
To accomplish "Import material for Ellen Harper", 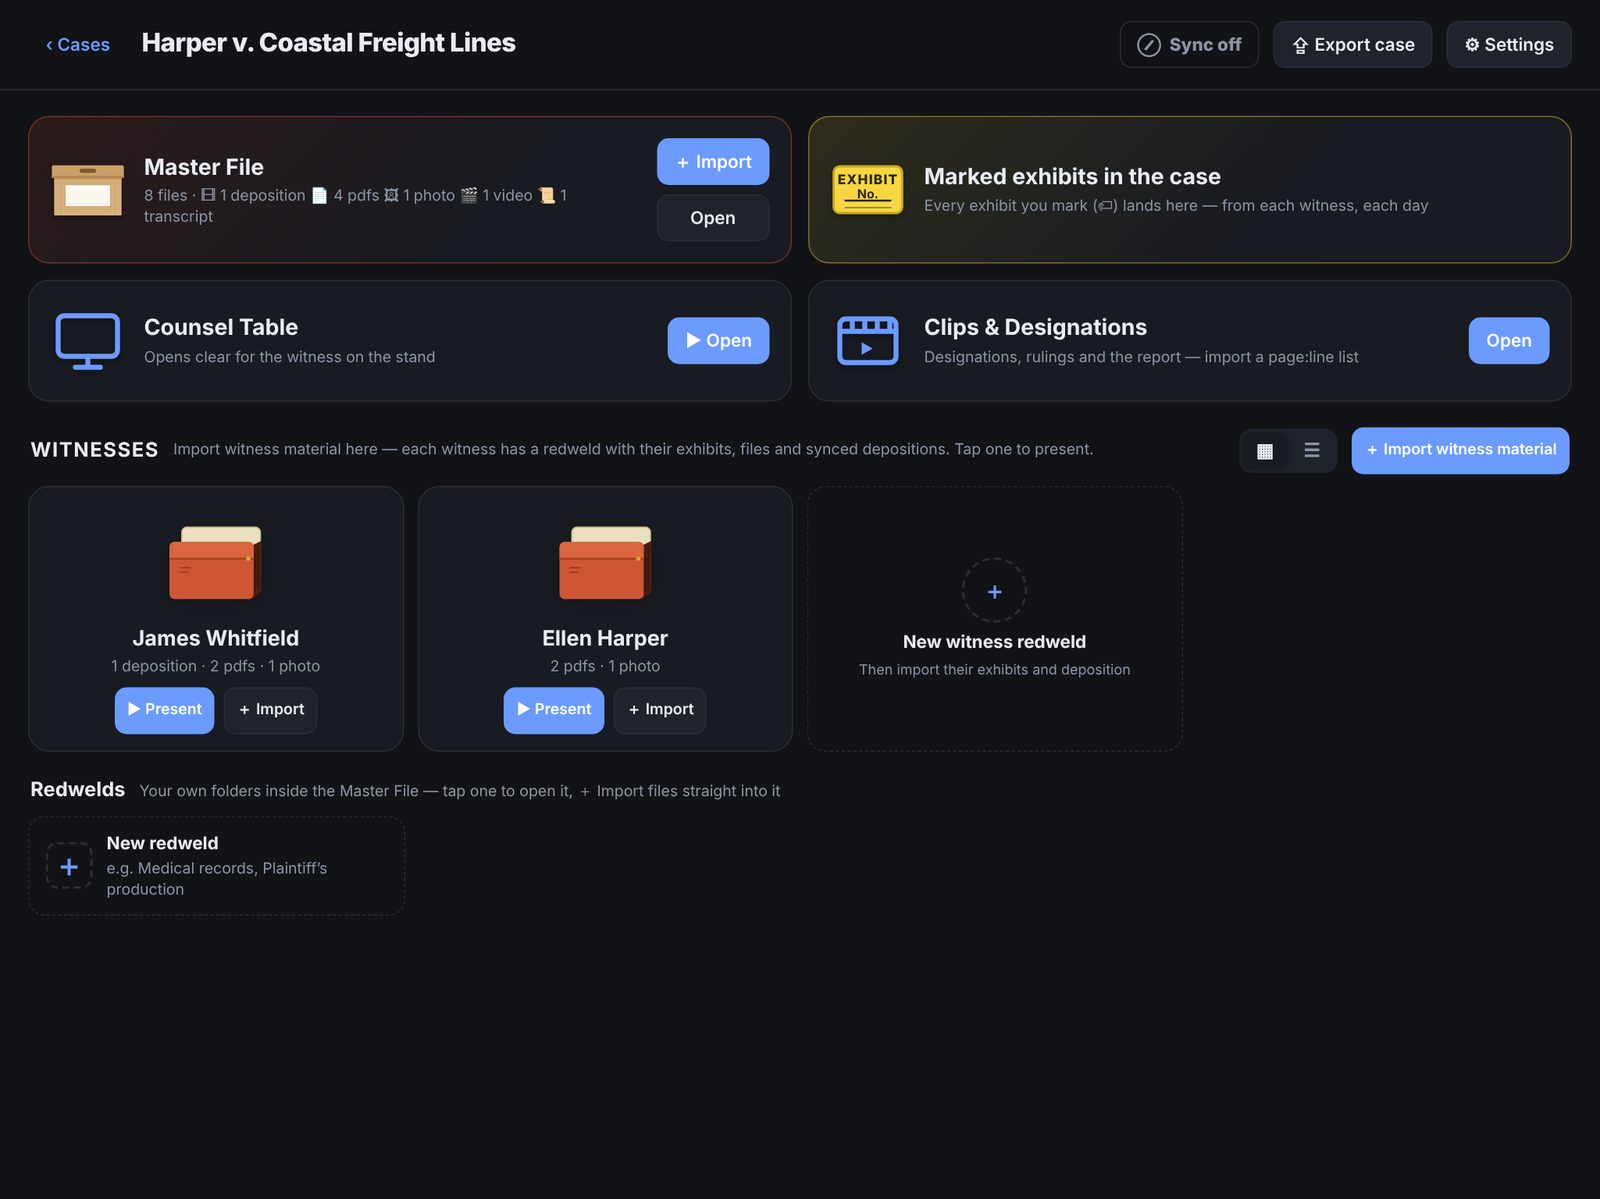I will 660,710.
